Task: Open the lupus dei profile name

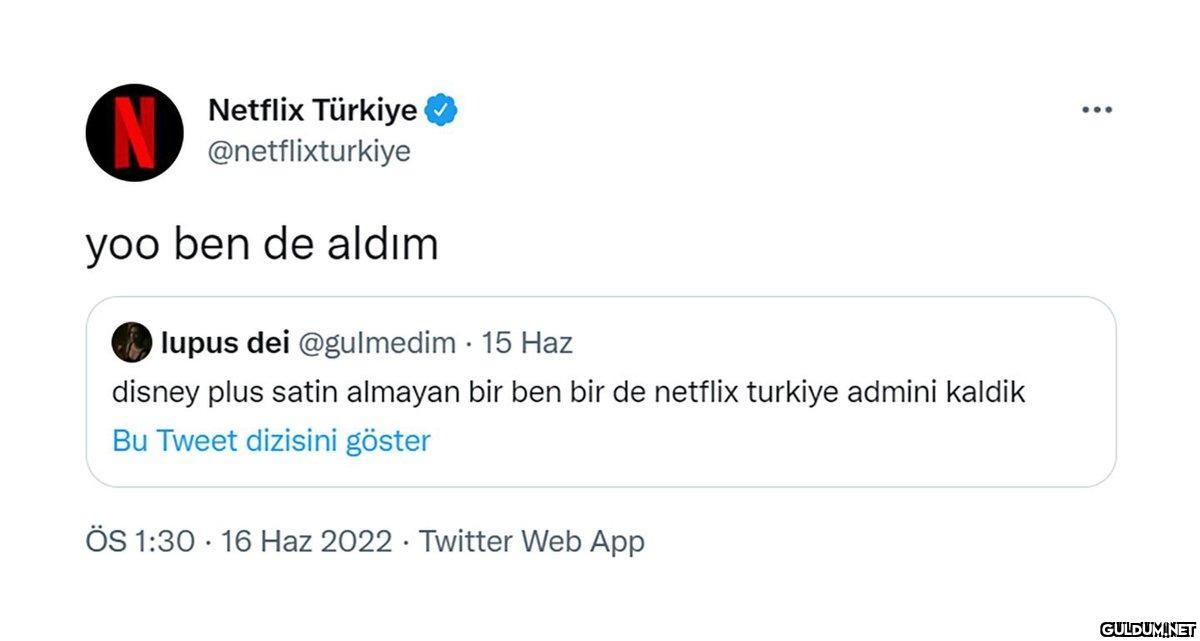Action: 224,343
